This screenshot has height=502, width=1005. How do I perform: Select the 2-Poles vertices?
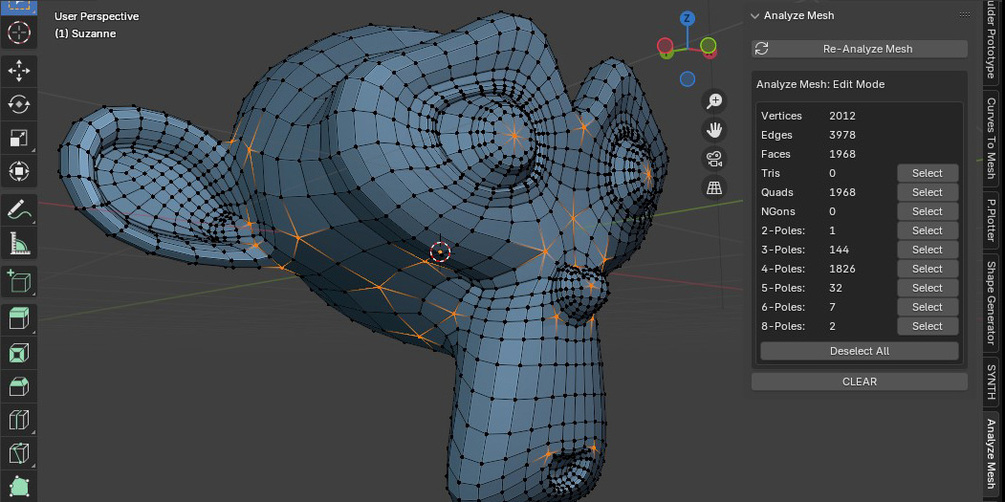pos(927,230)
